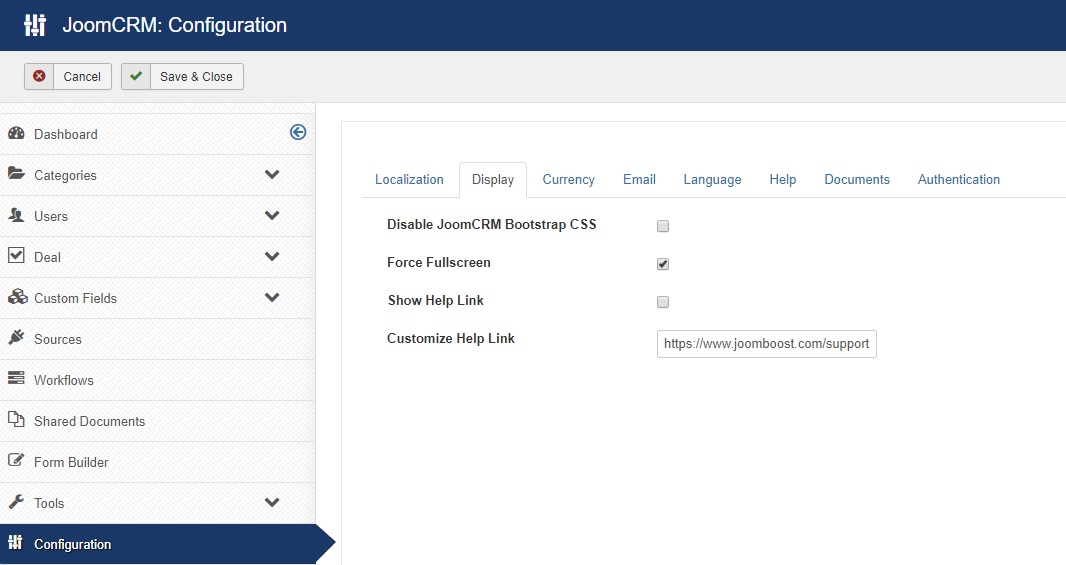Screen dimensions: 1066x565
Task: Focus the Customize Help Link field
Action: point(766,344)
